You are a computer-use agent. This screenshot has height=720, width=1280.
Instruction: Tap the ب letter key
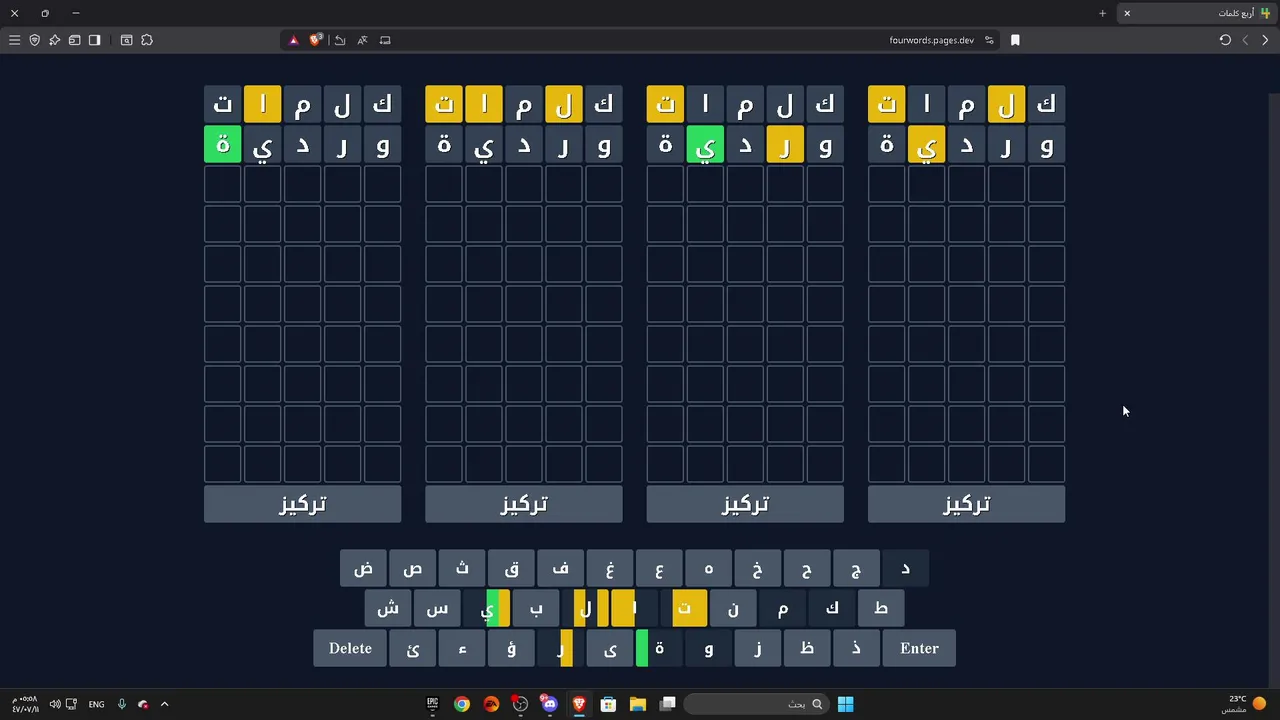[536, 608]
